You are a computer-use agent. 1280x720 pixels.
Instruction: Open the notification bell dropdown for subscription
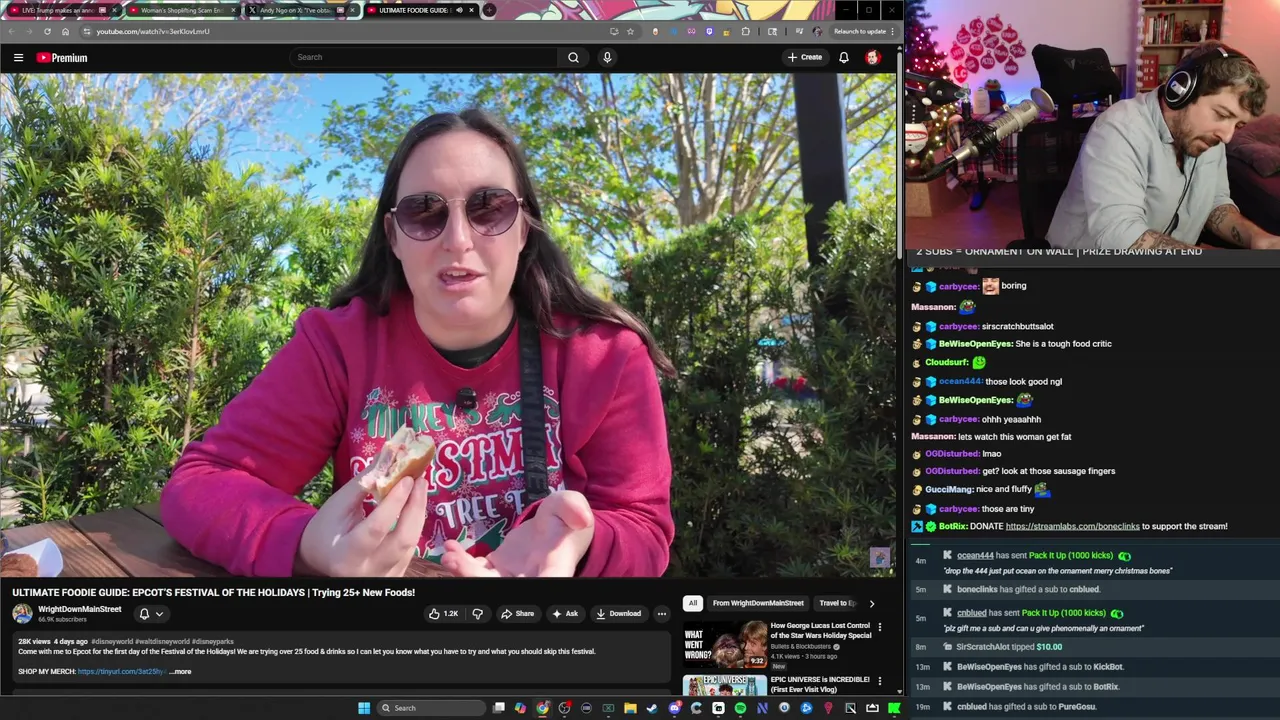(x=151, y=614)
